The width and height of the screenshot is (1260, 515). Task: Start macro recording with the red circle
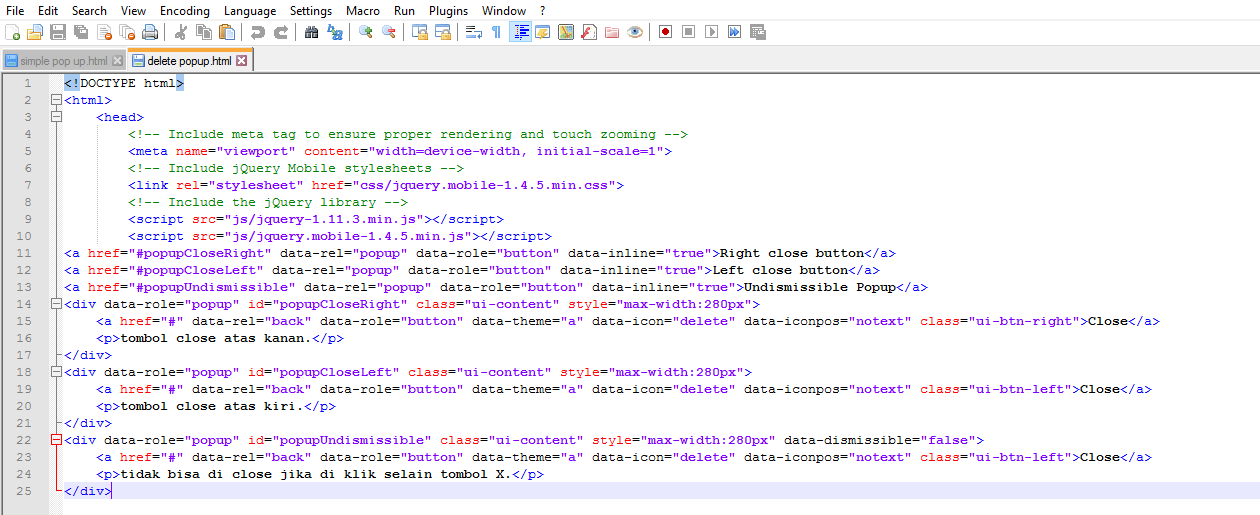665,32
